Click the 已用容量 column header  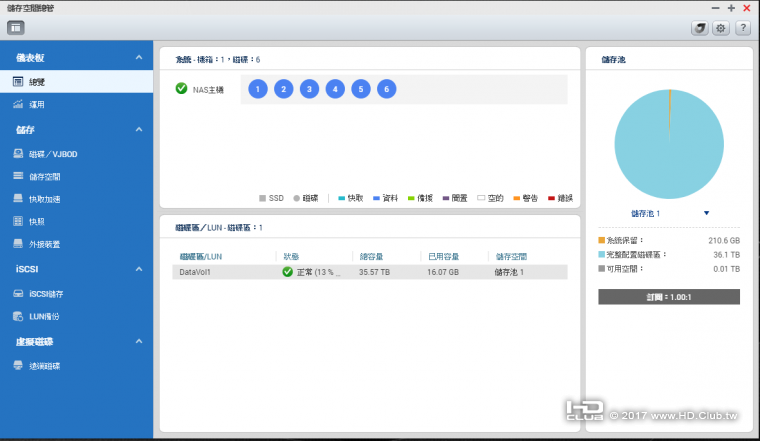(x=443, y=256)
